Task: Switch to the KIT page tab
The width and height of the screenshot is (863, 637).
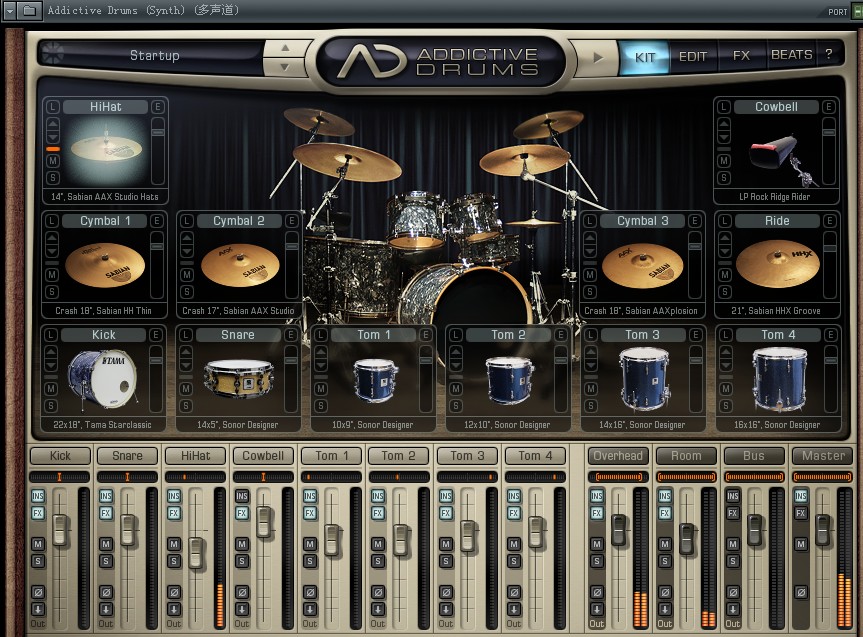Action: point(644,57)
